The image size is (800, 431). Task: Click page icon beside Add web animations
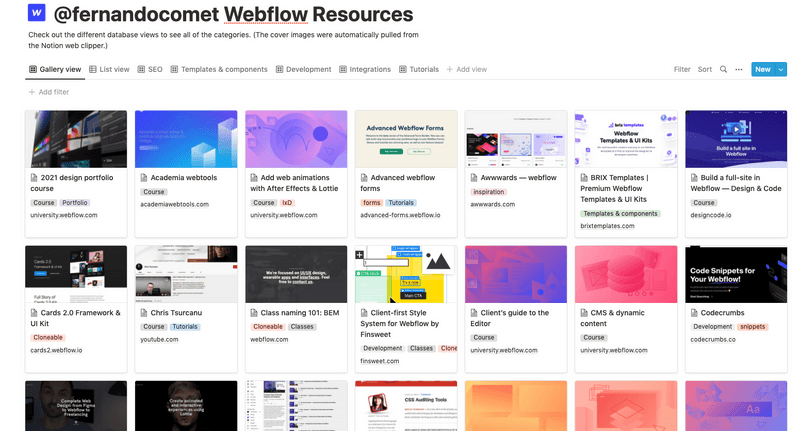(x=254, y=178)
